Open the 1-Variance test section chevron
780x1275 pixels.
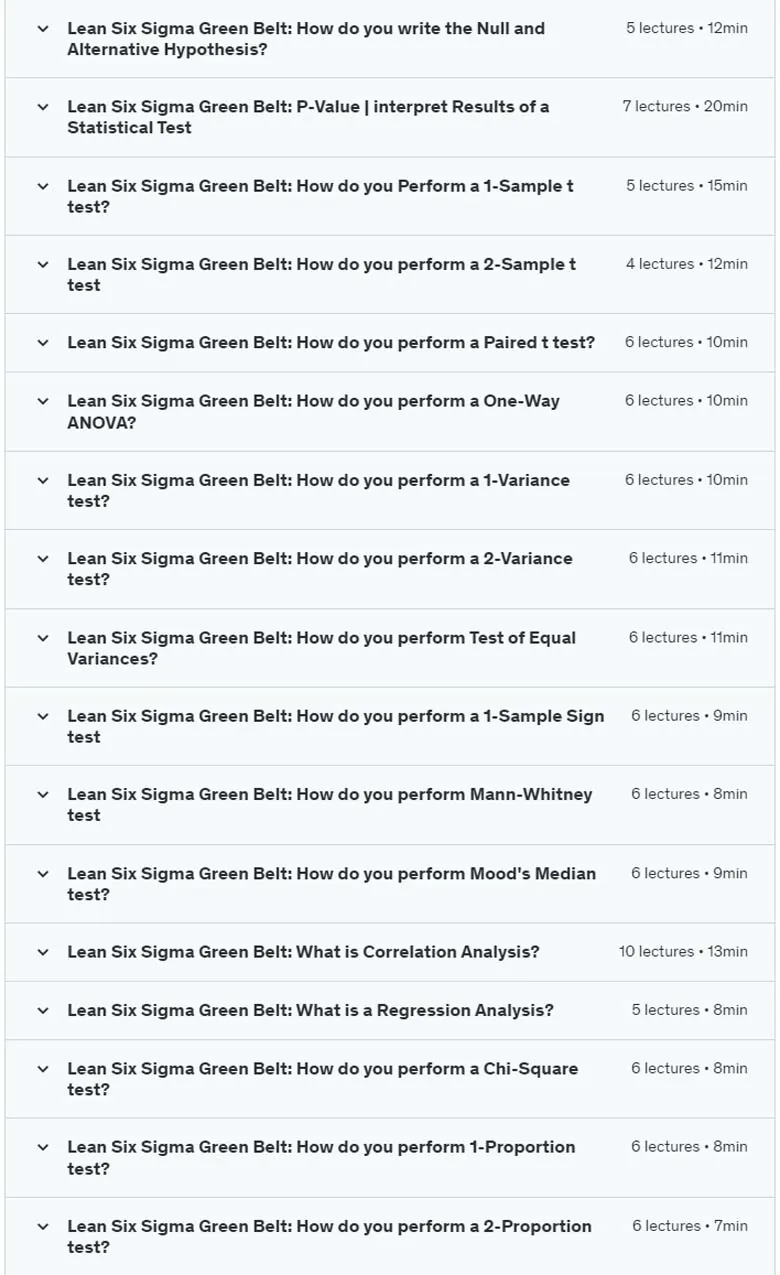(42, 480)
